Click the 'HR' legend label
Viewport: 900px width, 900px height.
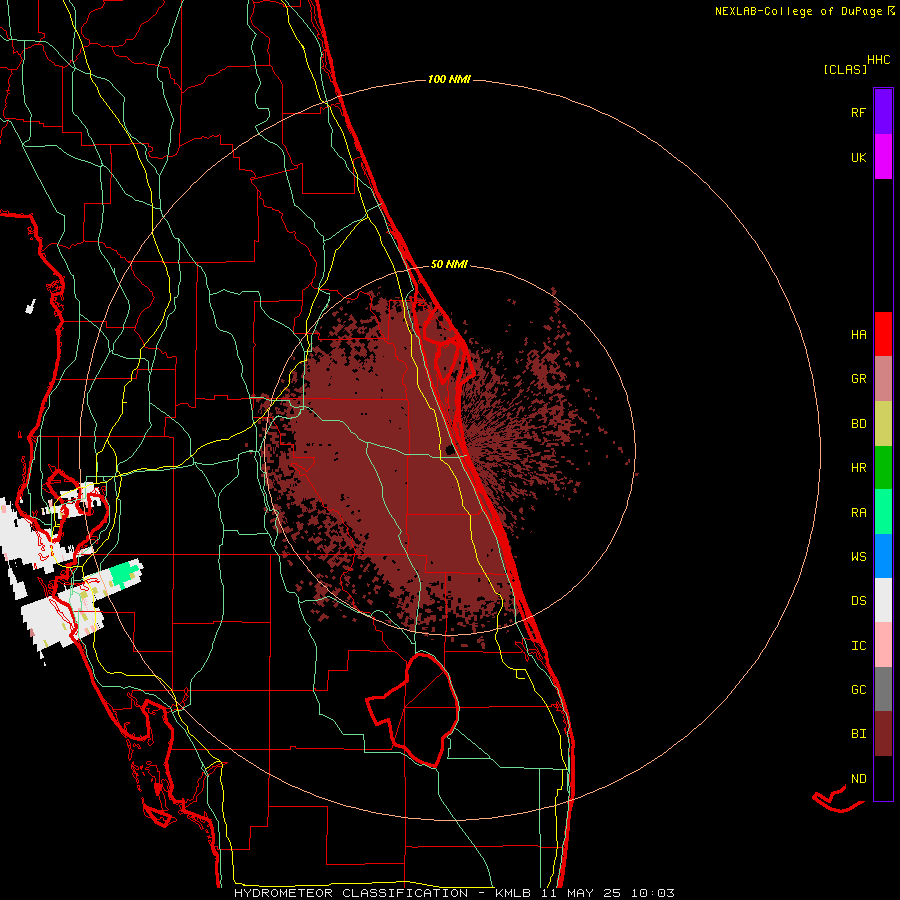click(x=858, y=468)
